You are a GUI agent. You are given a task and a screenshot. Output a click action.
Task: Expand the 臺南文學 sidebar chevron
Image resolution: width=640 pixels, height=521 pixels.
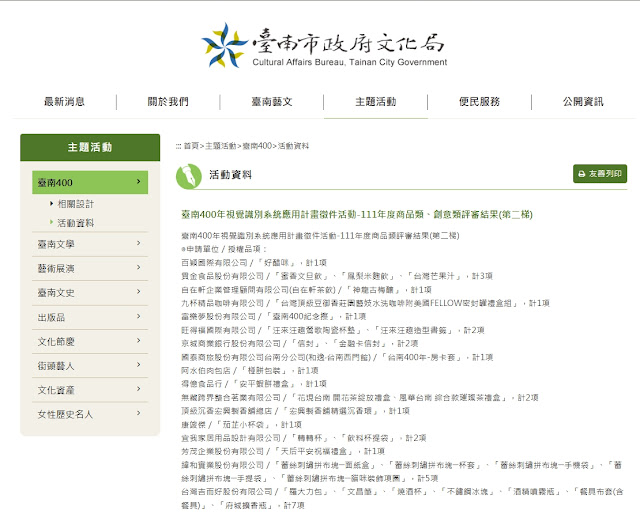(x=139, y=243)
